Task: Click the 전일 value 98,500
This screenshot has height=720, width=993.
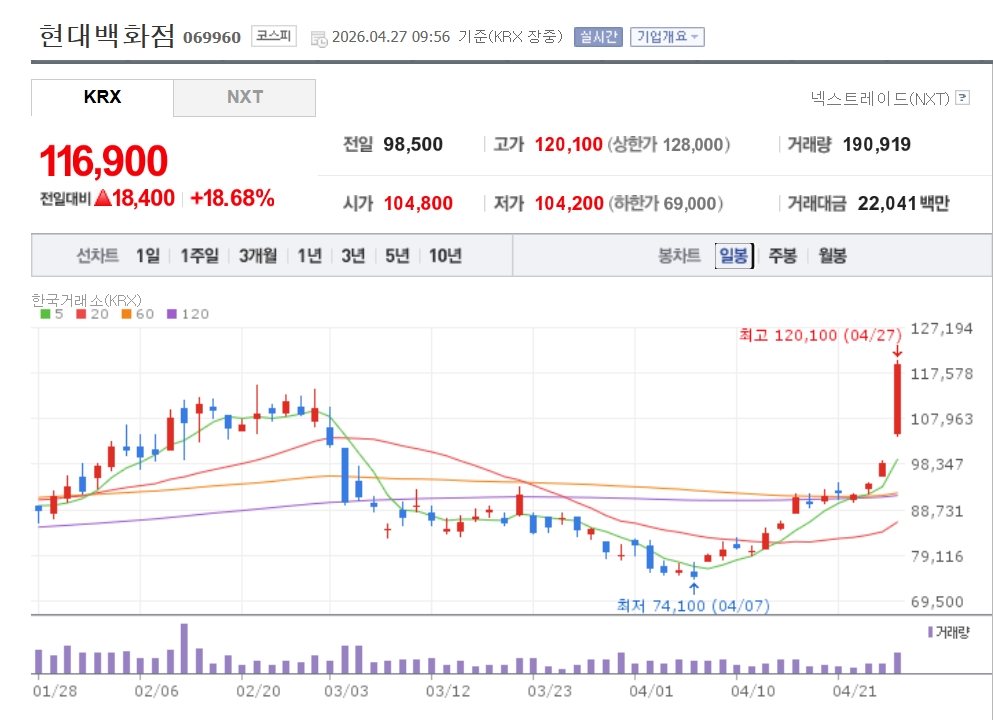Action: [413, 144]
